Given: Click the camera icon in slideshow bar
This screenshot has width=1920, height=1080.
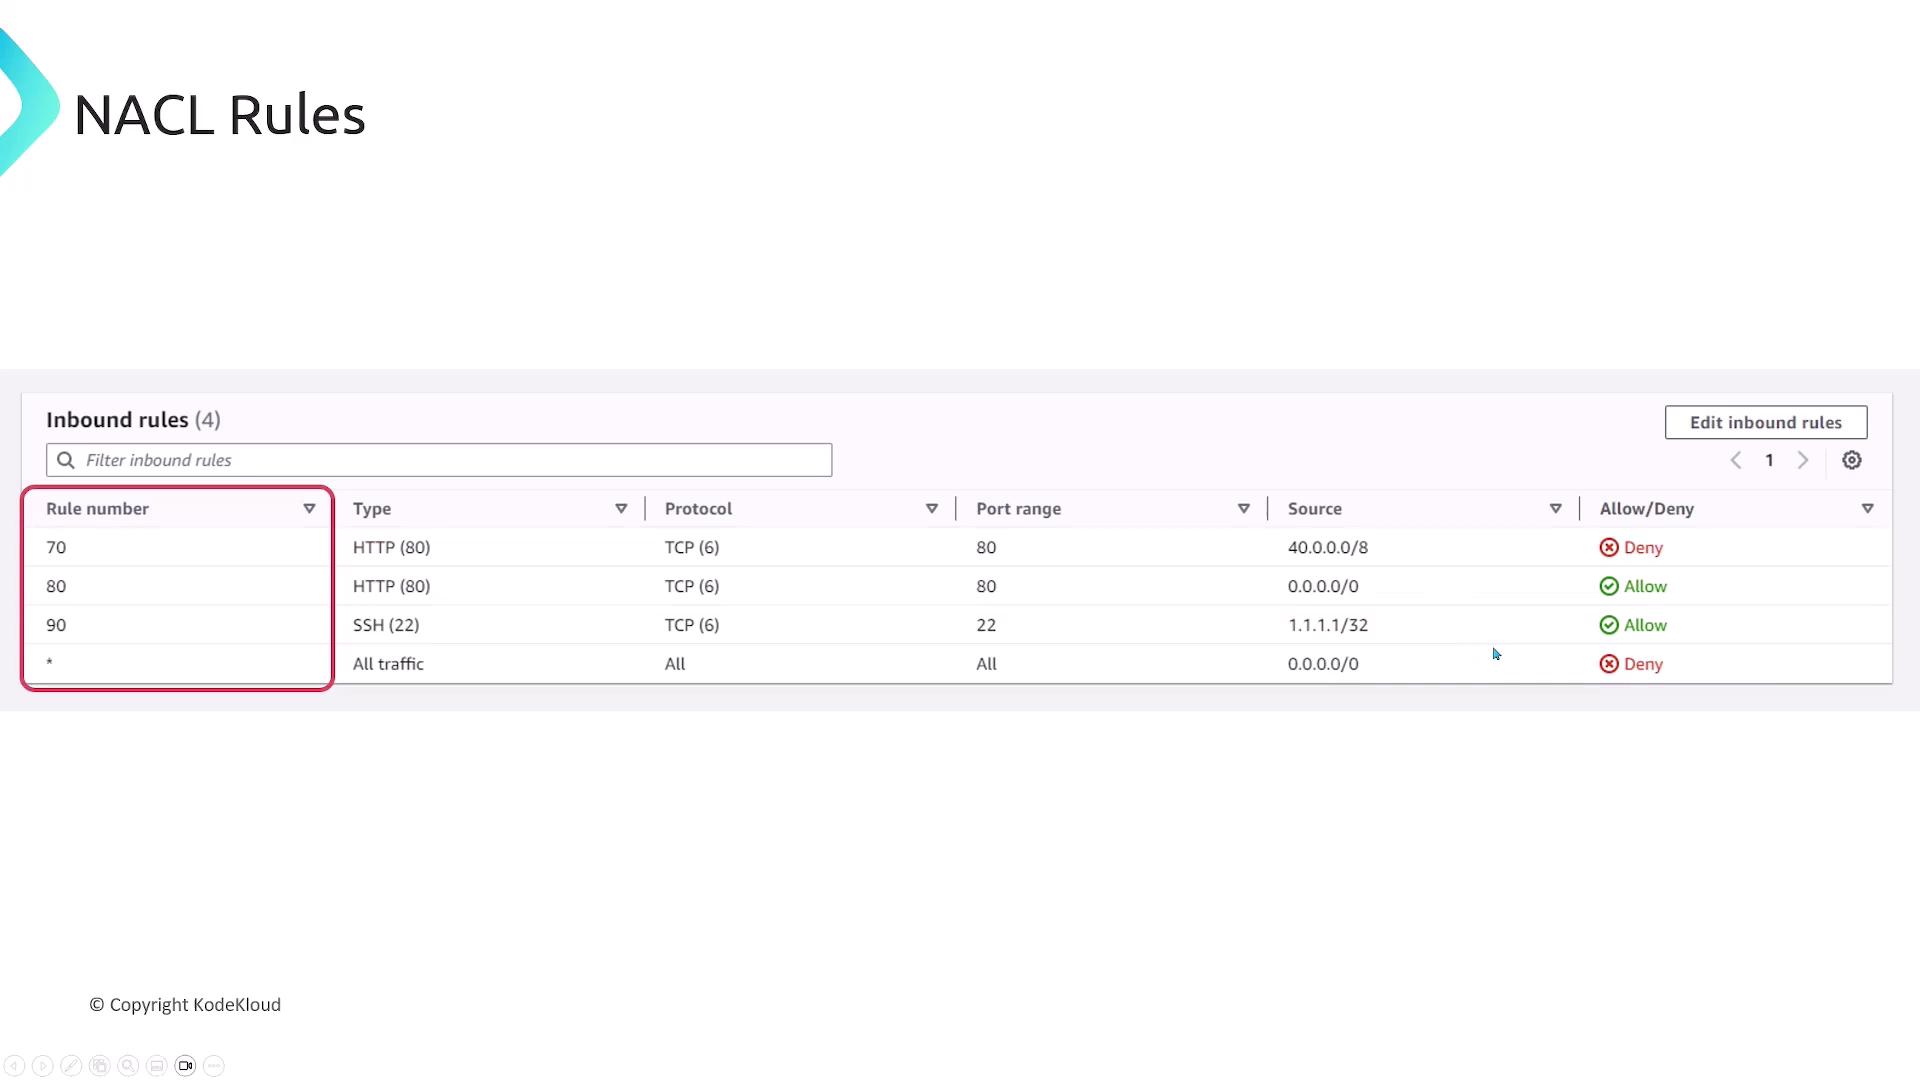Looking at the screenshot, I should (185, 1066).
